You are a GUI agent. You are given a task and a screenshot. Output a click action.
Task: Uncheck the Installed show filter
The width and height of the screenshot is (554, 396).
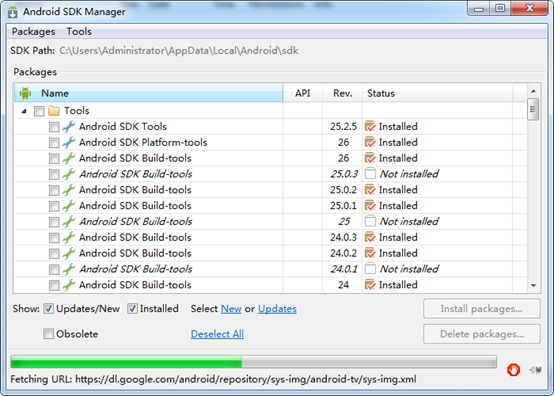click(132, 309)
